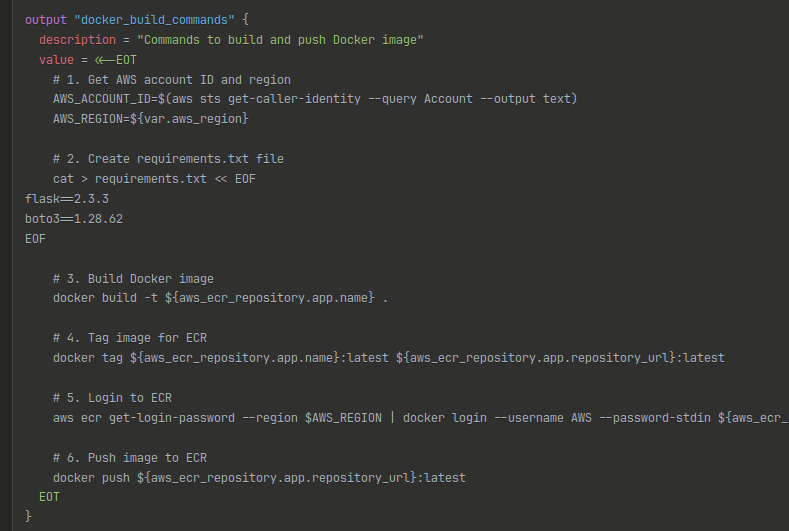Click comment "# 3. Build Docker image"
Viewport: 789px width, 531px height.
(x=133, y=279)
